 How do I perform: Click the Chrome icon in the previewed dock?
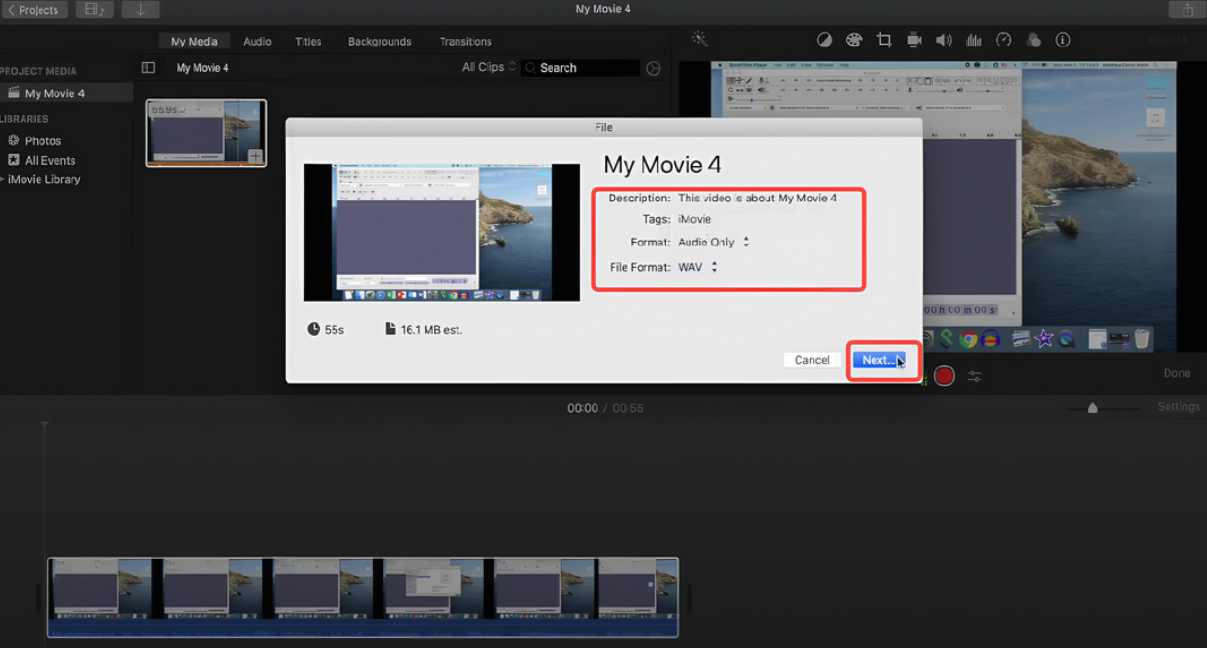[968, 339]
